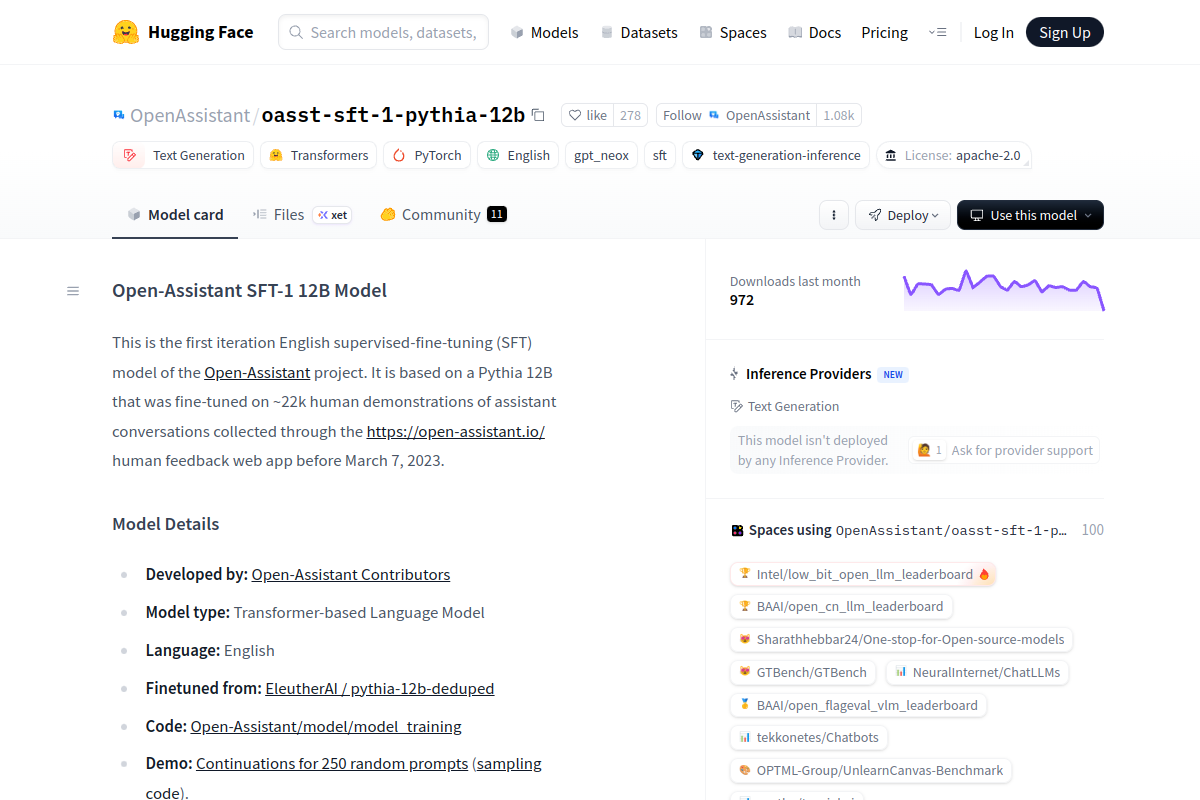Select the Text Generation task tag
The width and height of the screenshot is (1200, 800).
[182, 155]
